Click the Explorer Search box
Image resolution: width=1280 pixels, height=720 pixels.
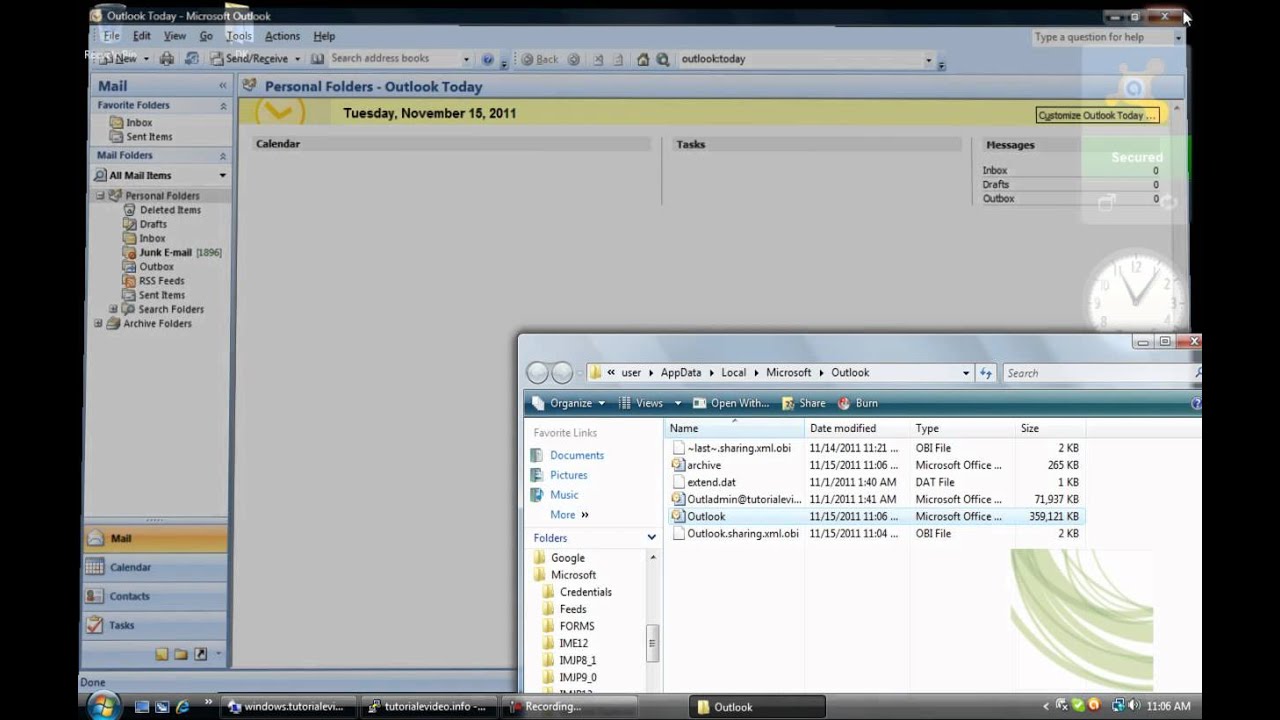1100,373
